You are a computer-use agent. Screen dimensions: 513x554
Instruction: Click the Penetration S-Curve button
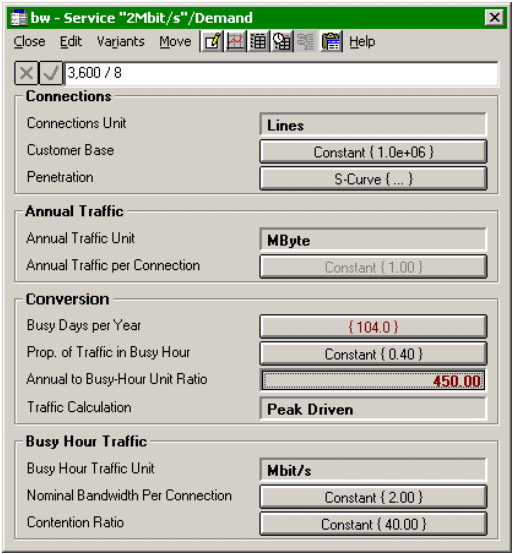point(373,179)
